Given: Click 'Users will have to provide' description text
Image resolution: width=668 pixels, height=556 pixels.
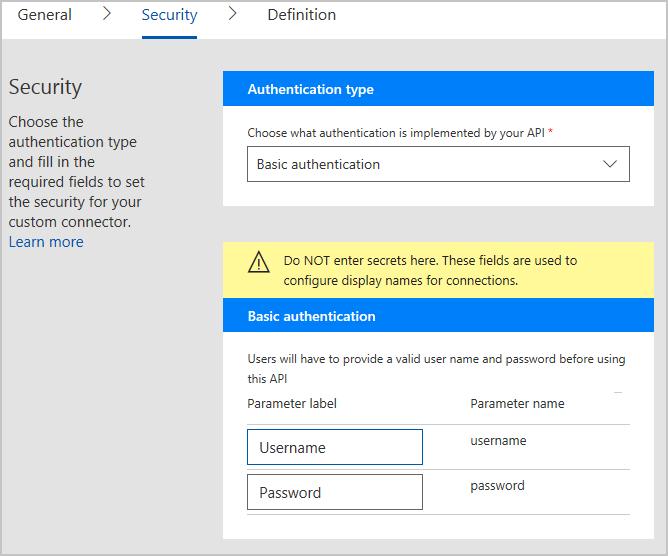Looking at the screenshot, I should coord(436,369).
